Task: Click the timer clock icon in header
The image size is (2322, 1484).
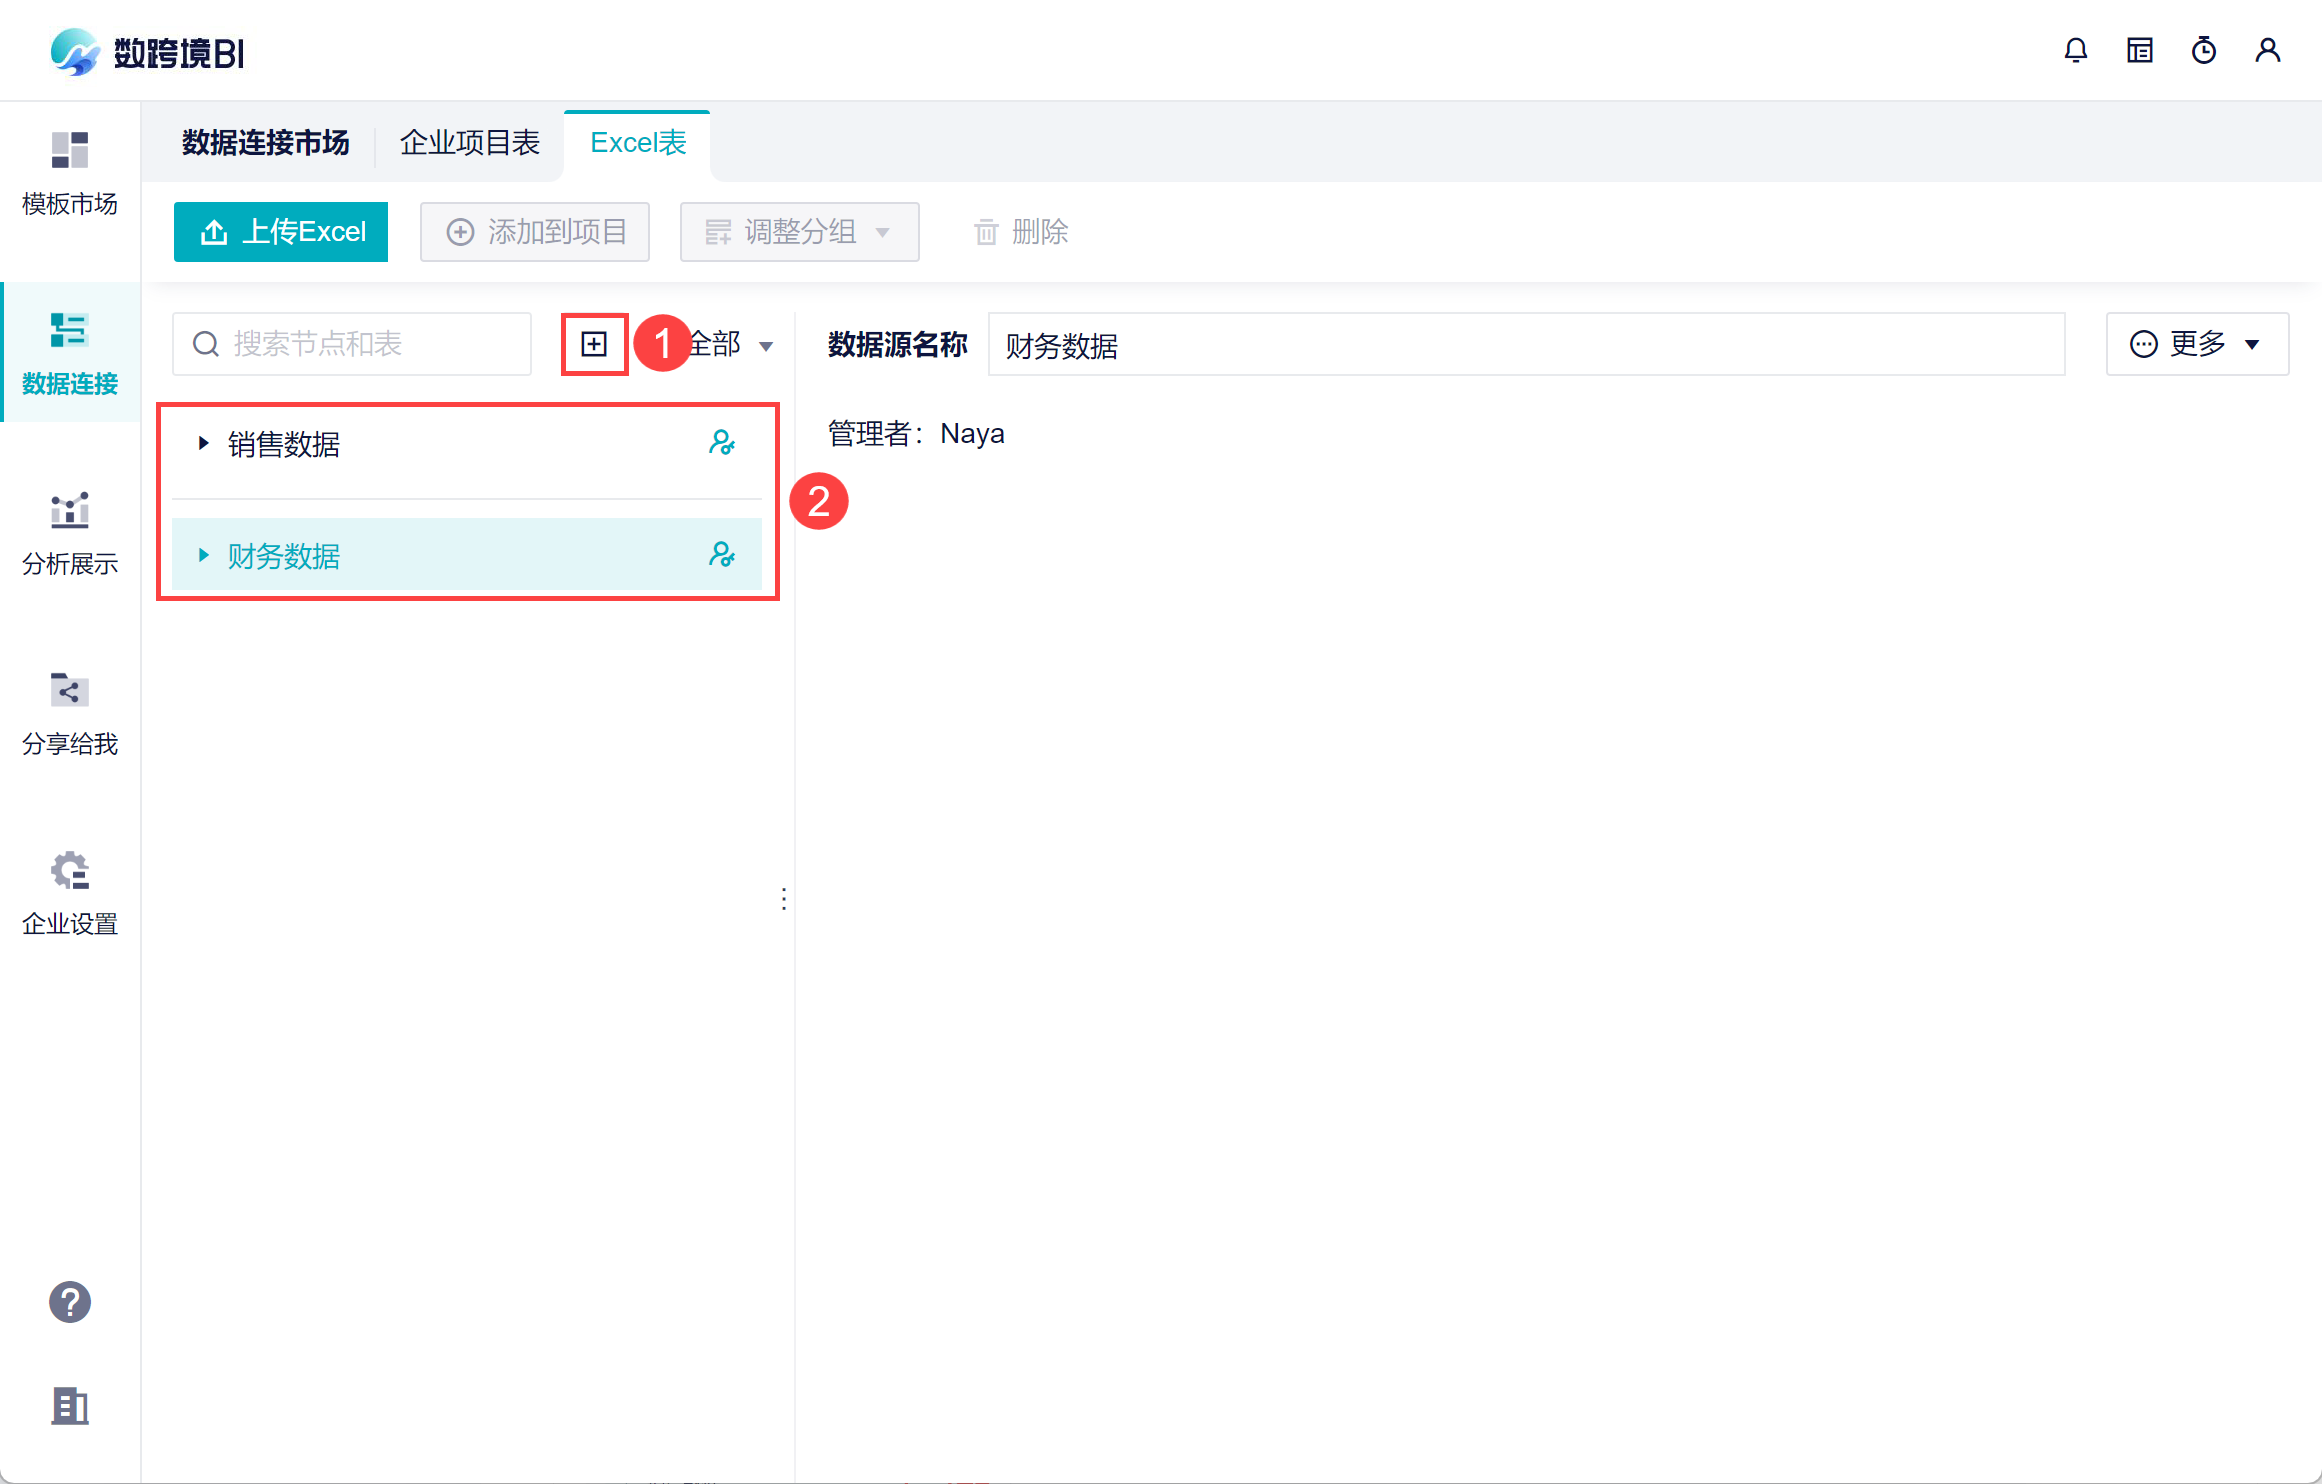Action: click(2204, 50)
